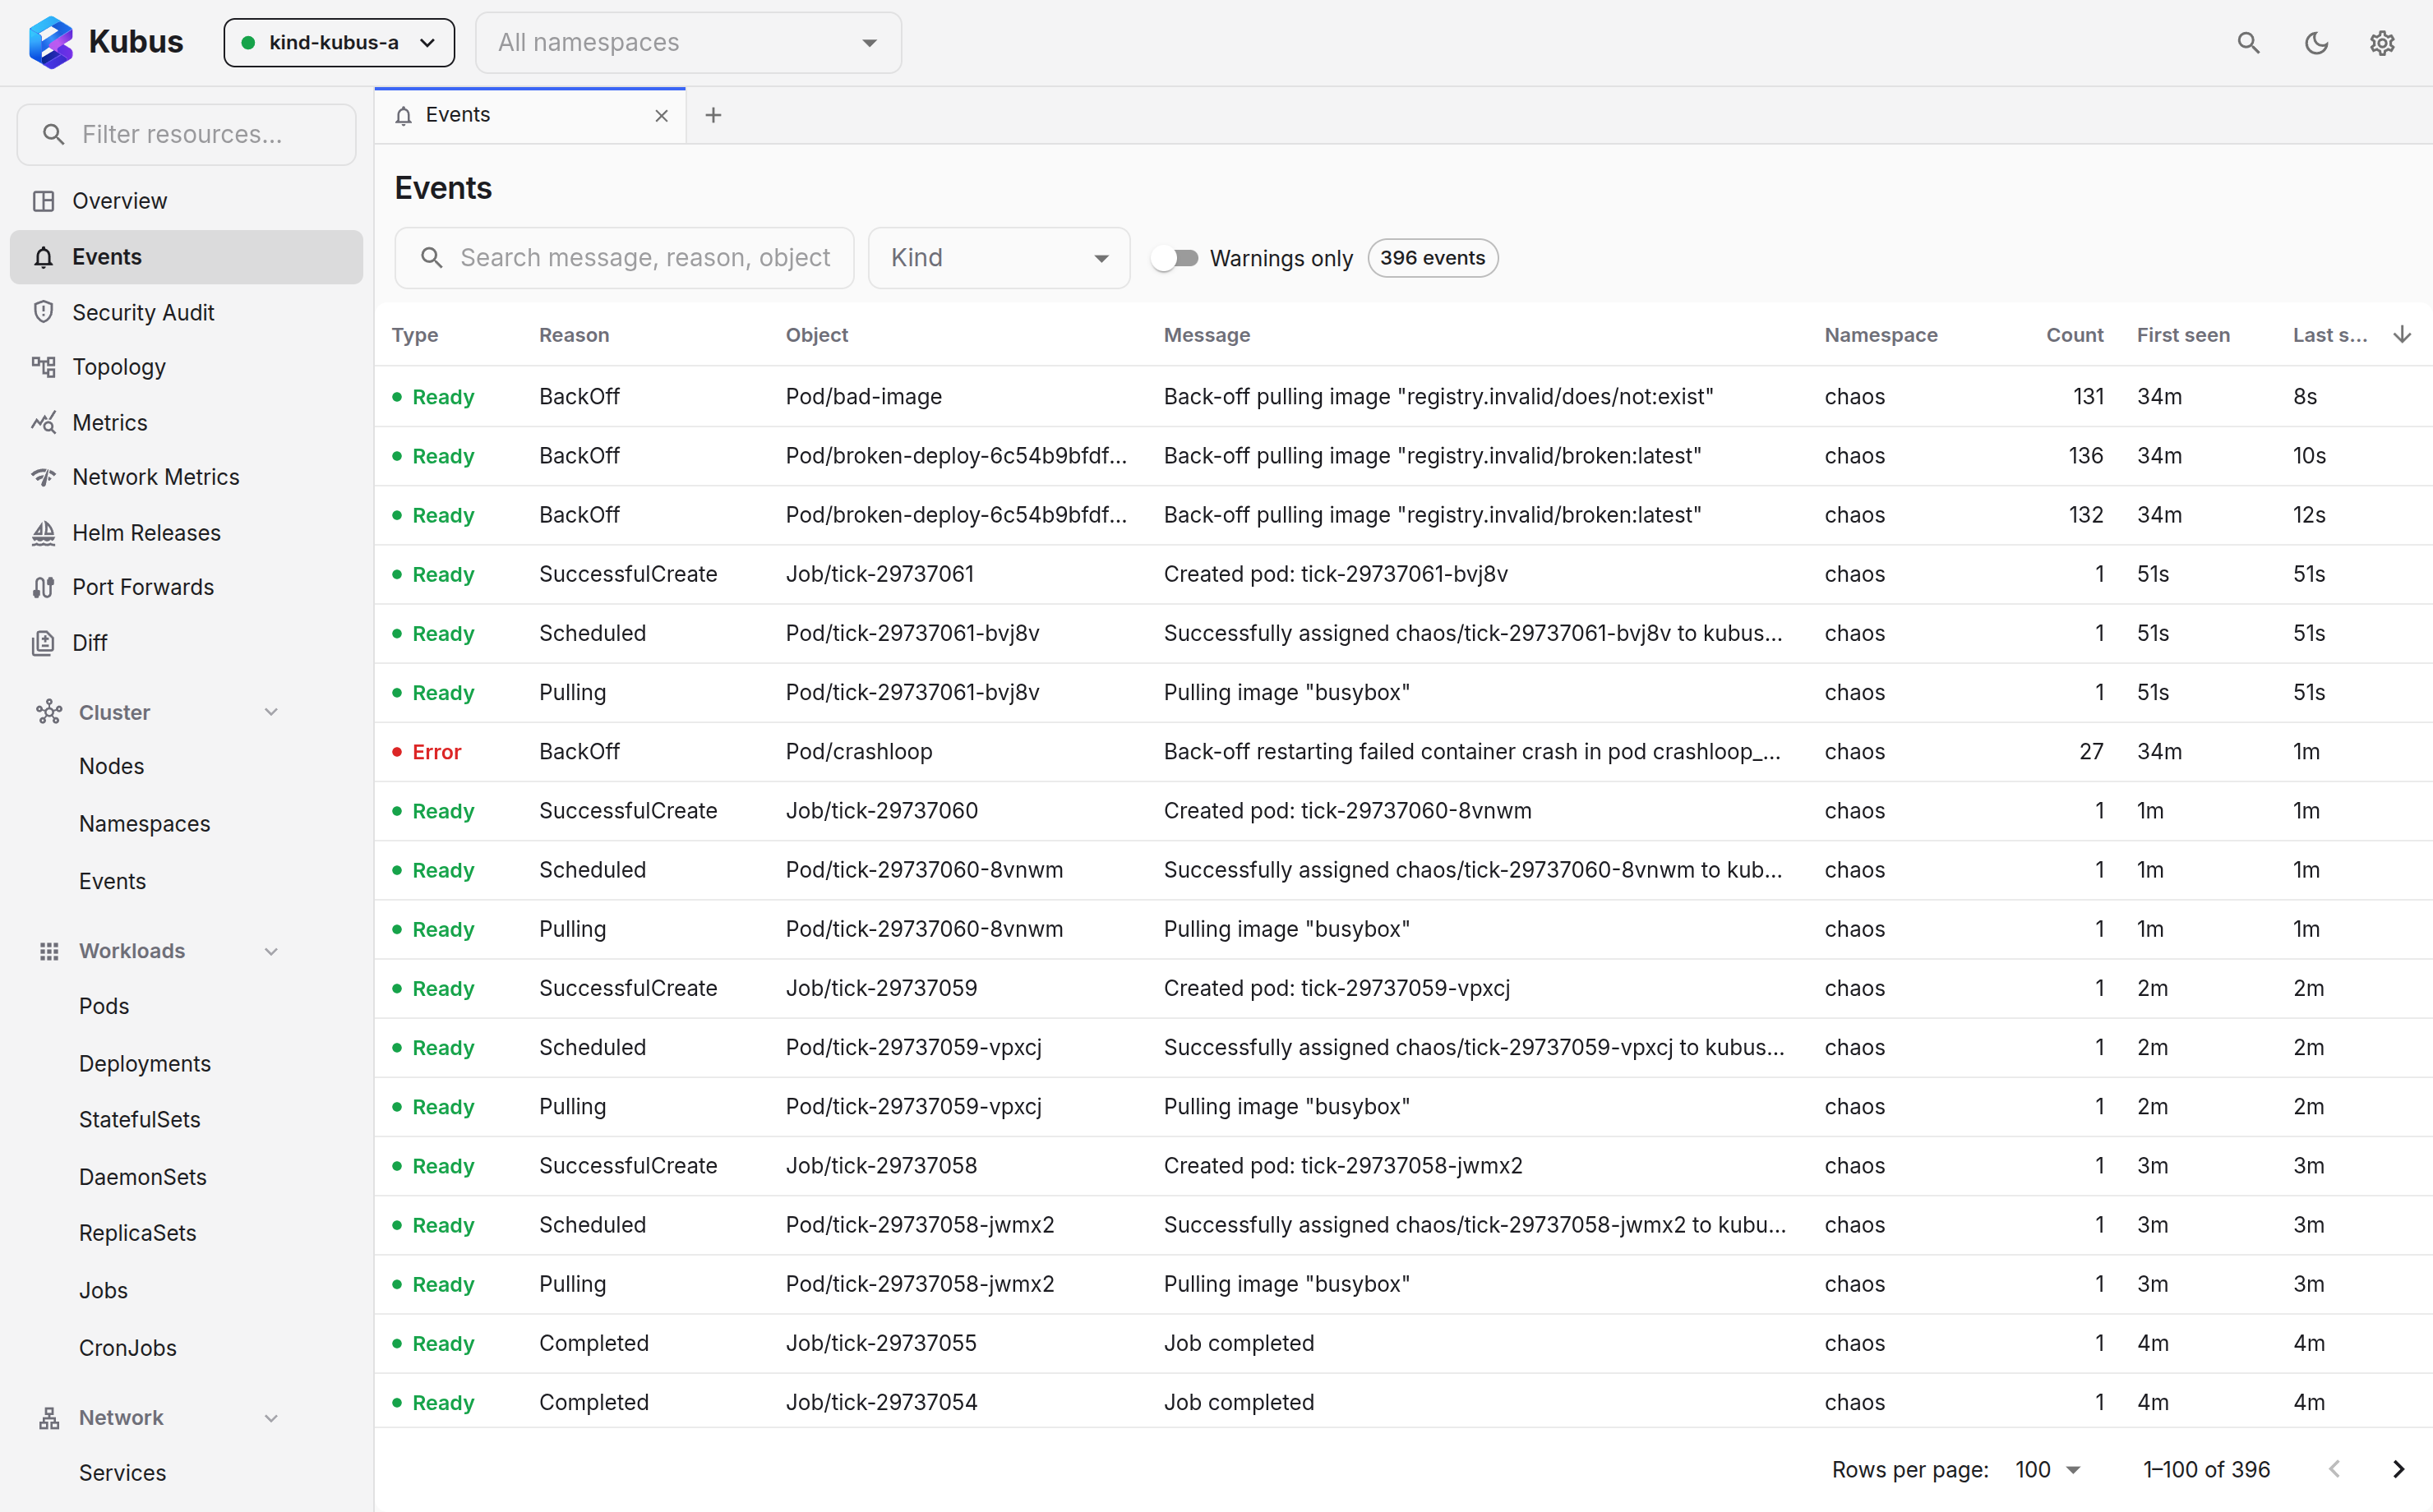
Task: Click search icon in event search box
Action: (x=432, y=258)
